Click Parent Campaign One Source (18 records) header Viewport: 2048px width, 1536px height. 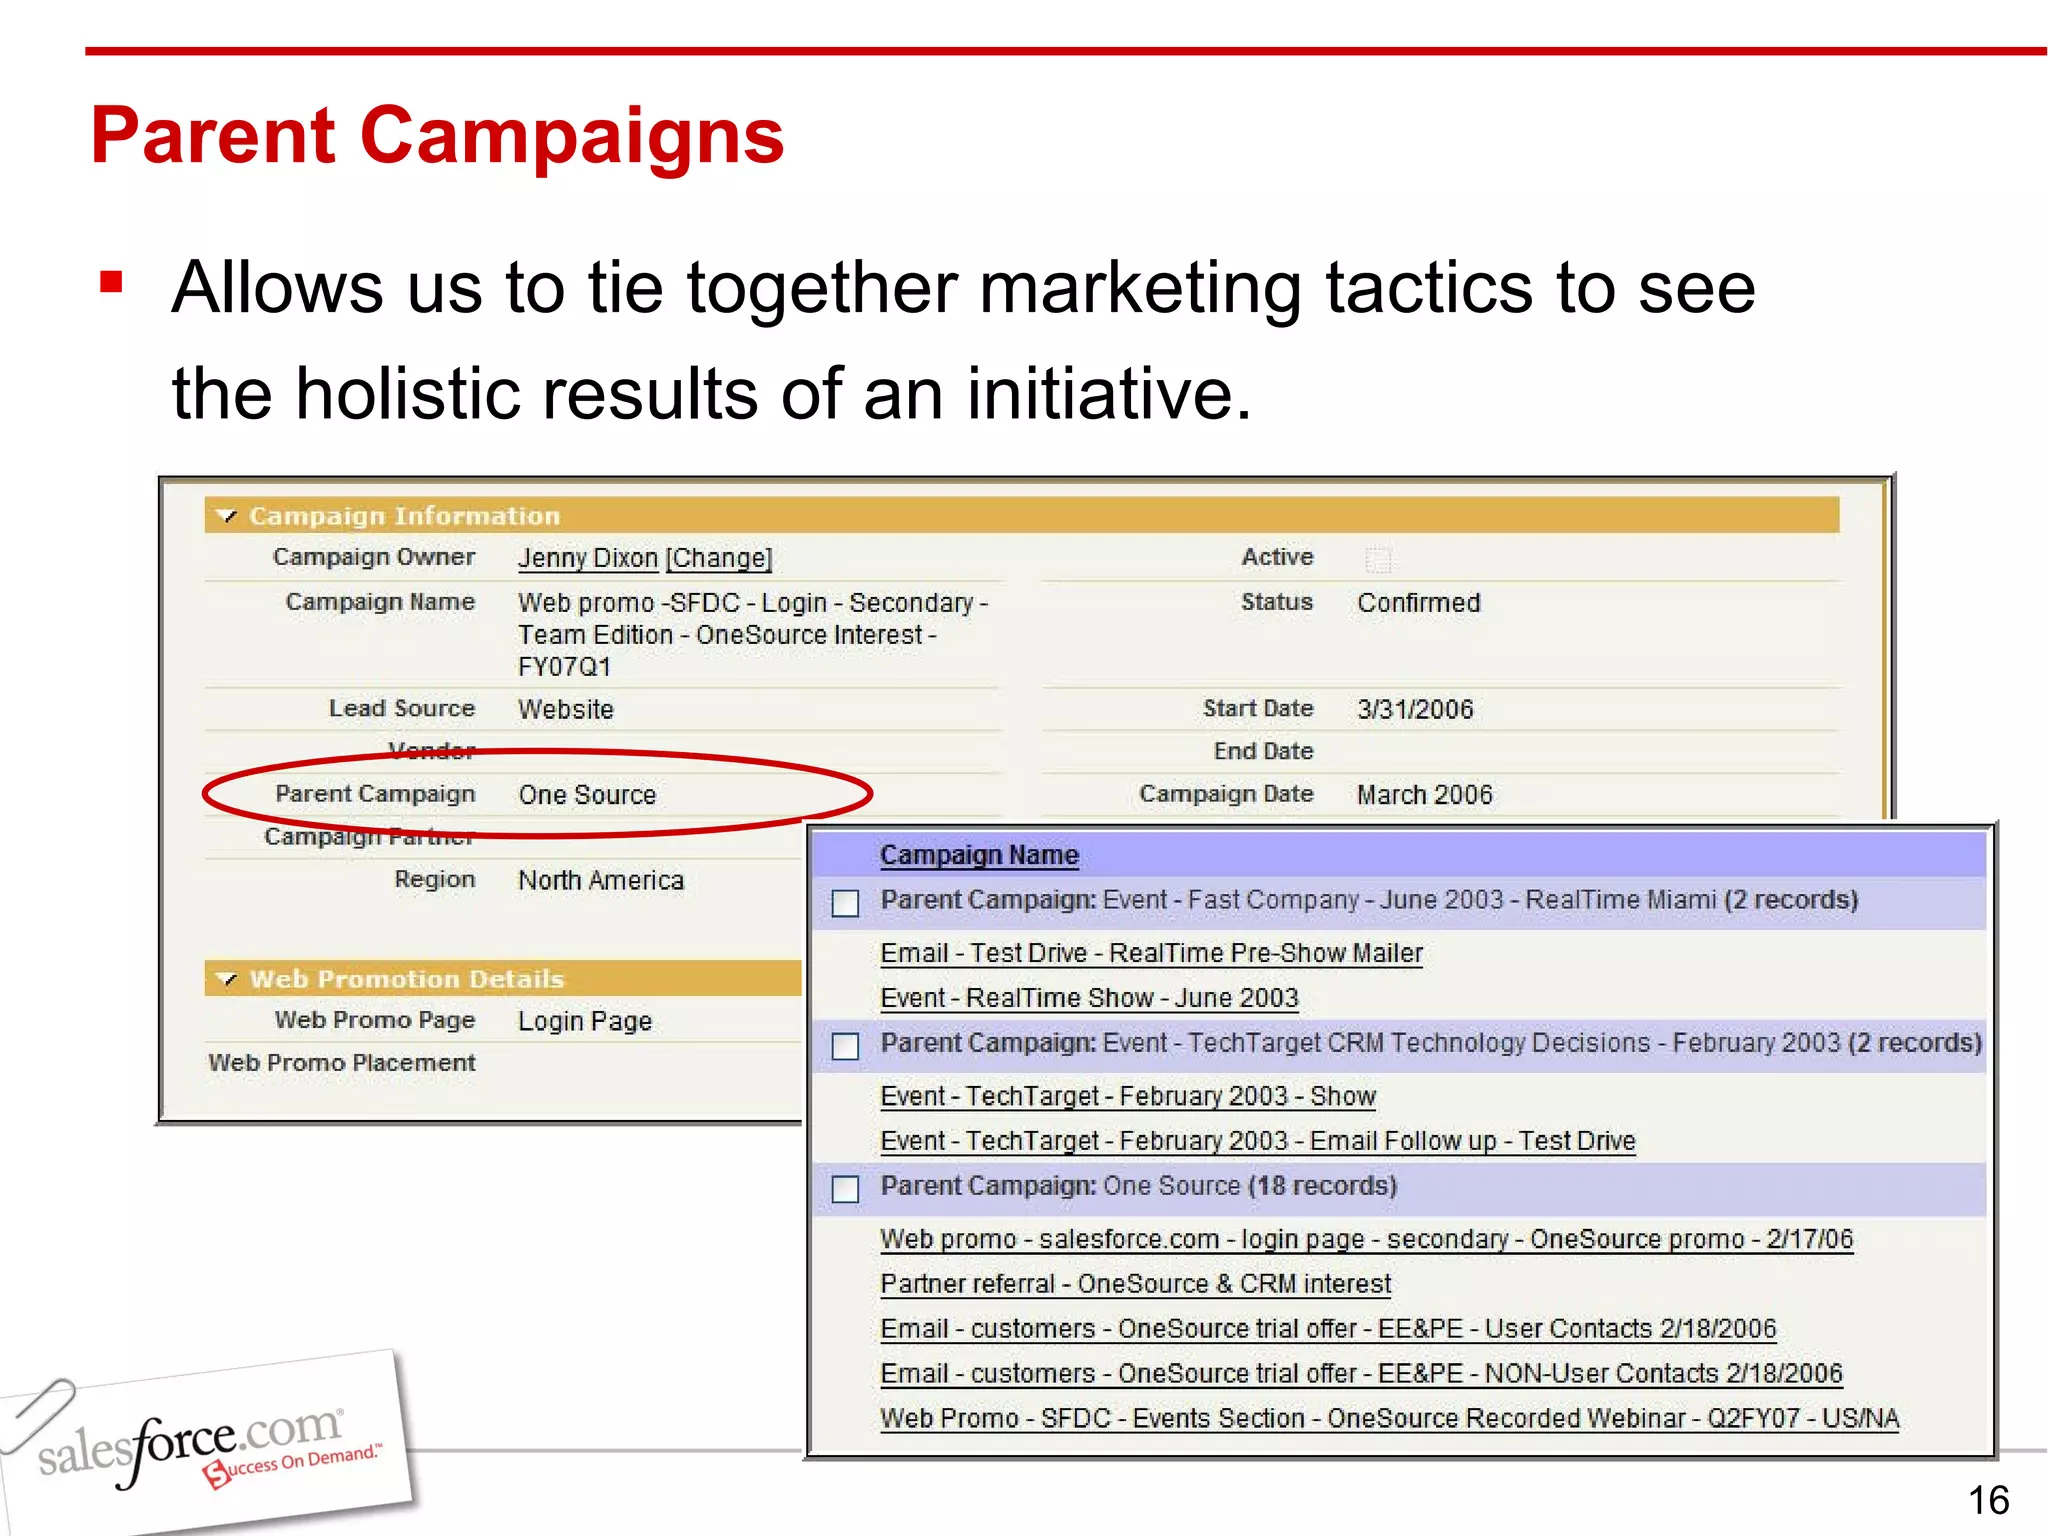coord(1138,1186)
